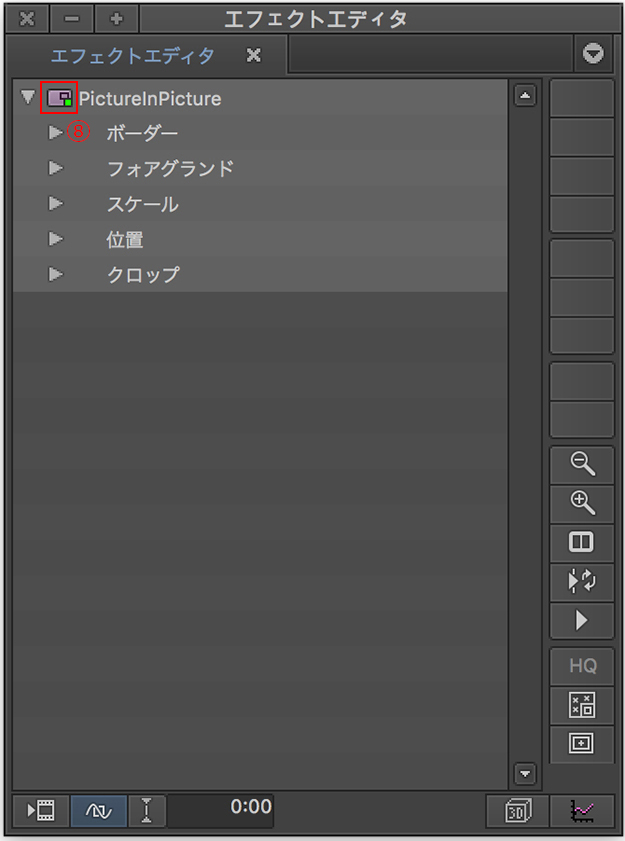This screenshot has width=625, height=841.
Task: Click the Zoom In magnifier icon
Action: pos(581,502)
